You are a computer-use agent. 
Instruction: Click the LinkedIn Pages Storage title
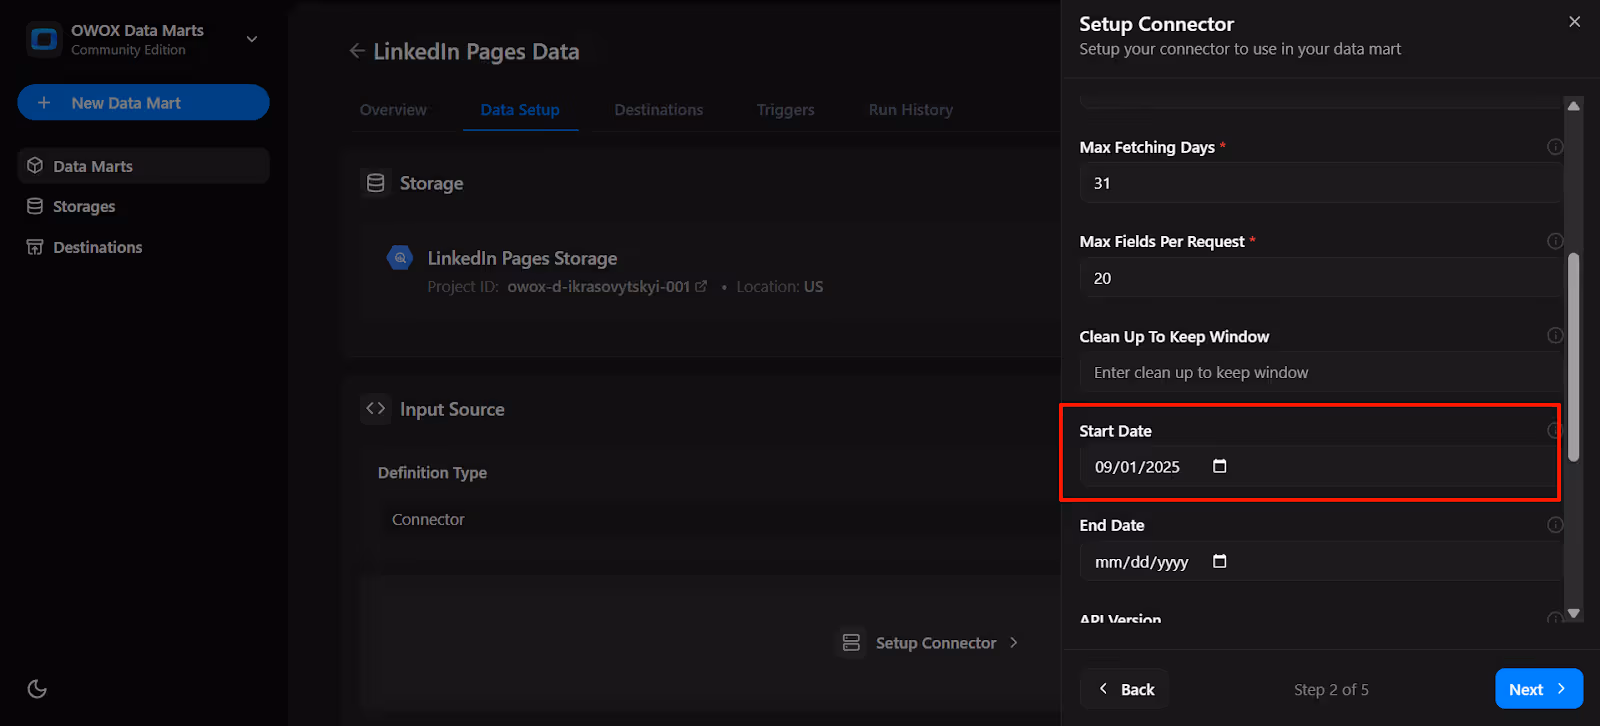[522, 258]
